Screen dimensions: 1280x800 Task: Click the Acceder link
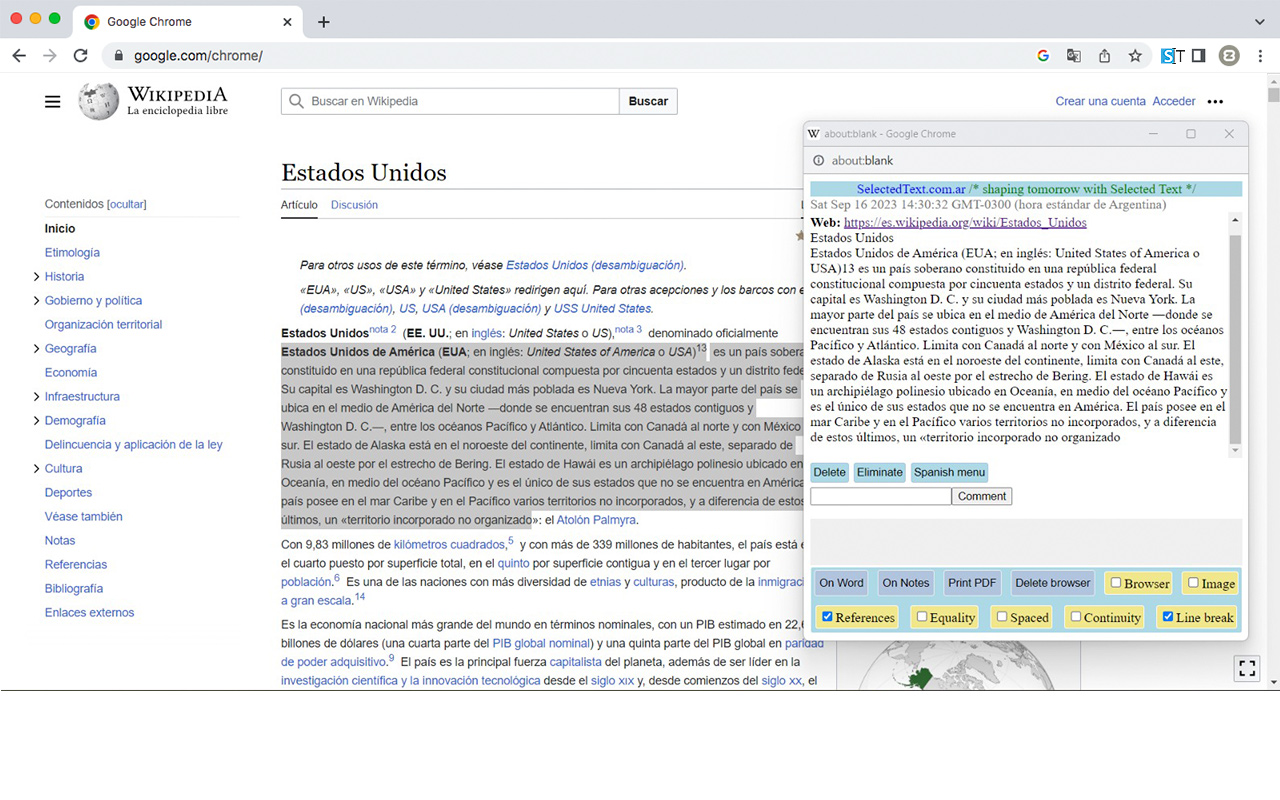(1174, 101)
